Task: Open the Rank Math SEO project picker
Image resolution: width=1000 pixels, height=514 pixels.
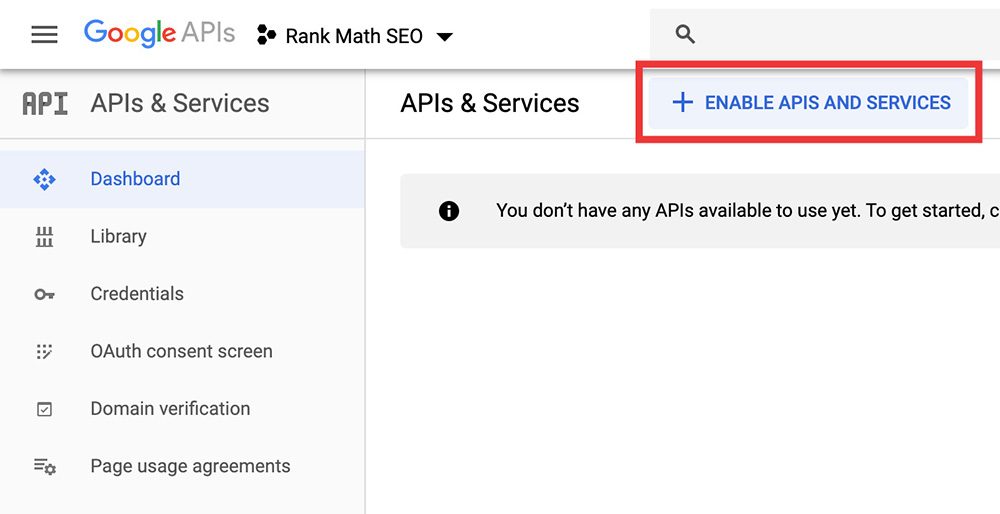Action: click(x=354, y=36)
